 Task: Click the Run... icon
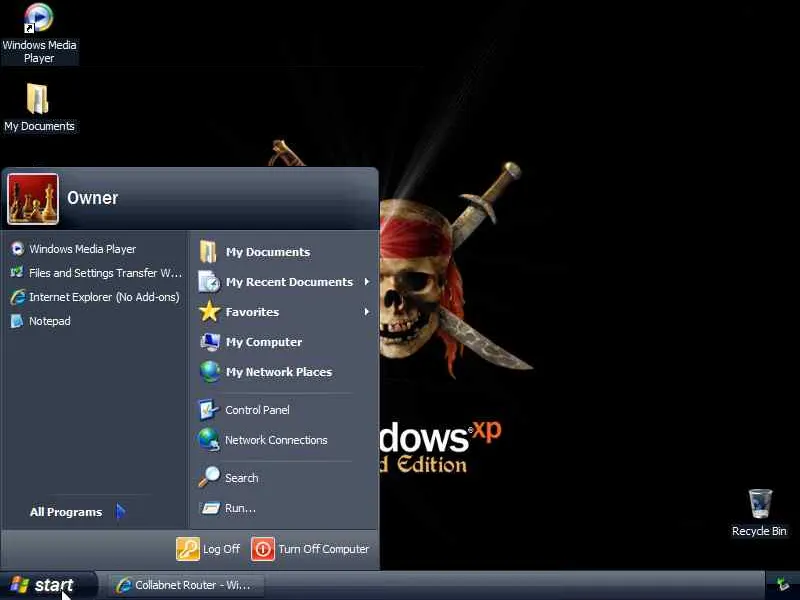tap(210, 508)
